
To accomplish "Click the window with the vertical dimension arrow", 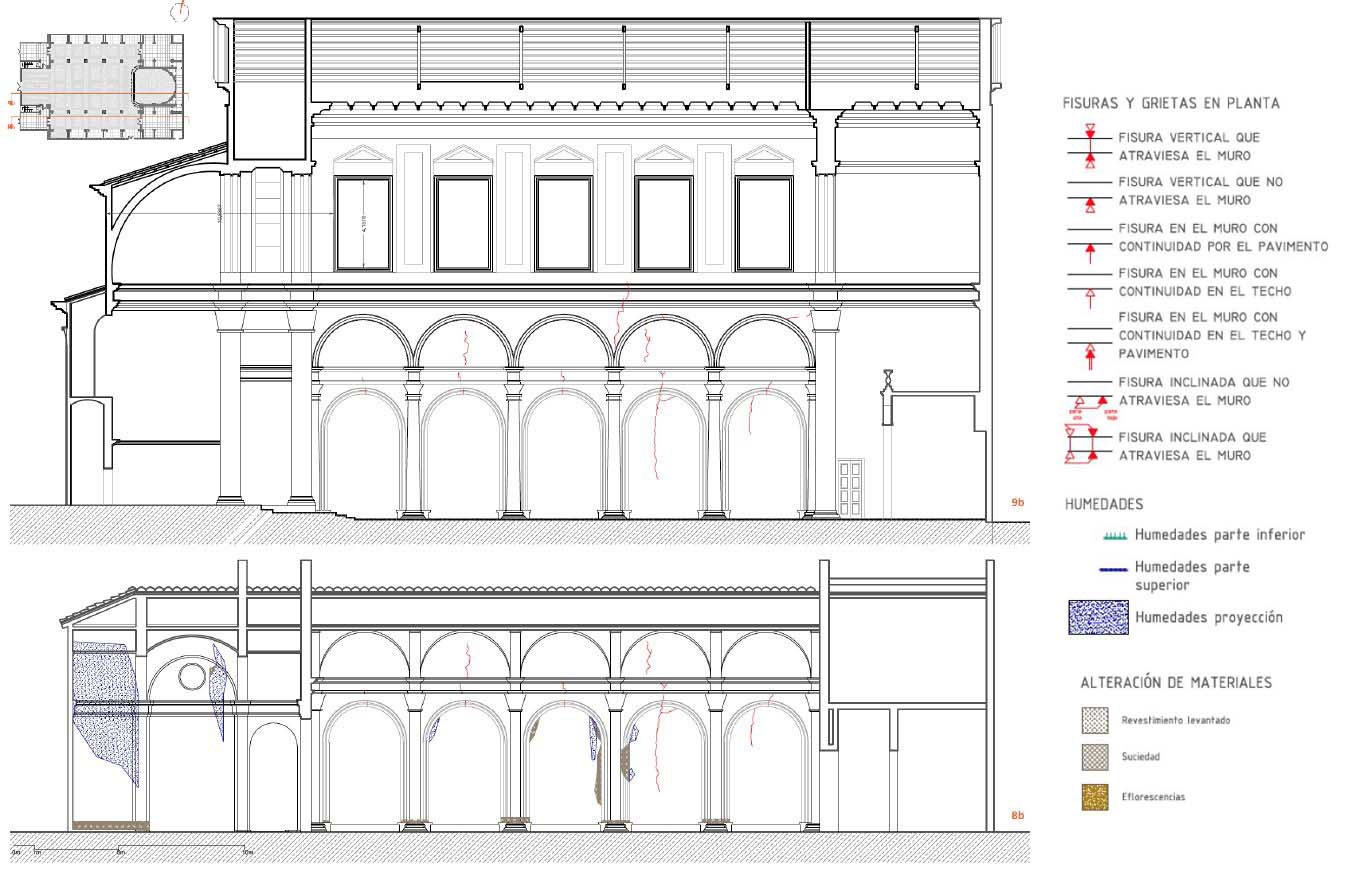I will click(364, 224).
